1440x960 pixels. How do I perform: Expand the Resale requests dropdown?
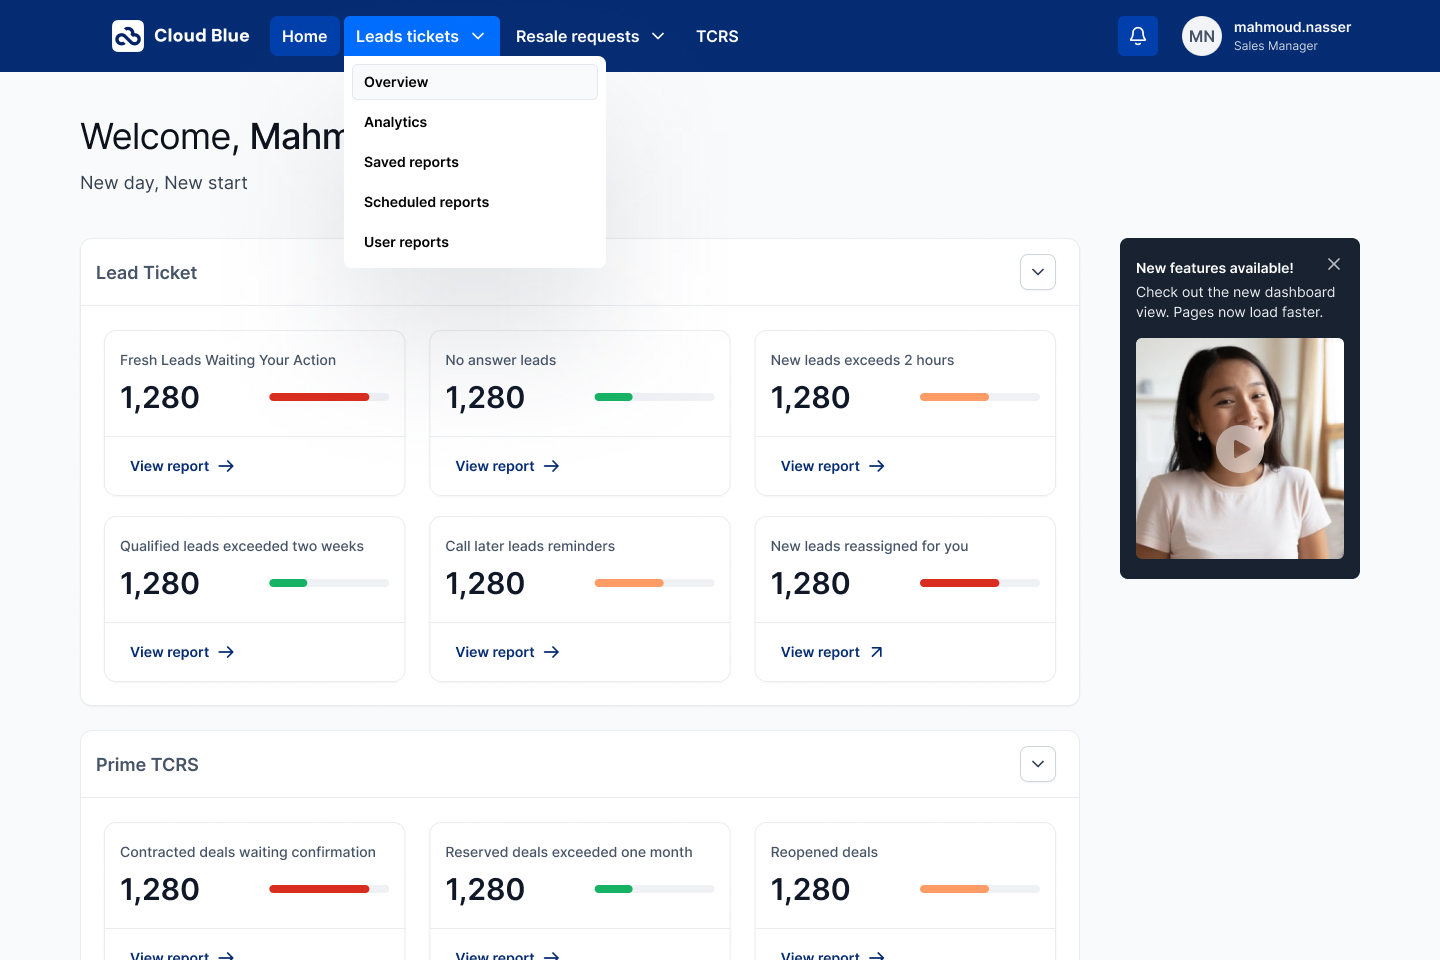pos(590,36)
